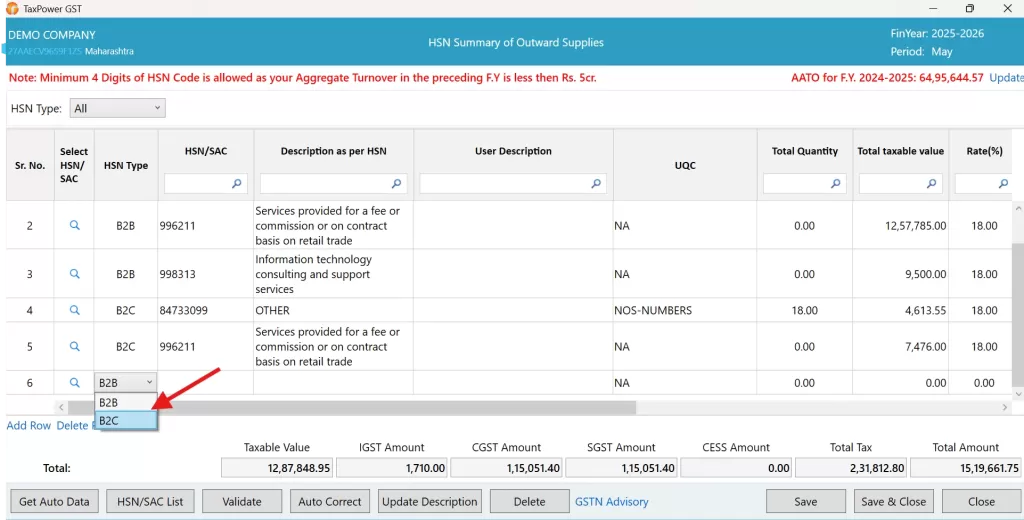Click the select HSN/SAC icon in row 3

[74, 274]
